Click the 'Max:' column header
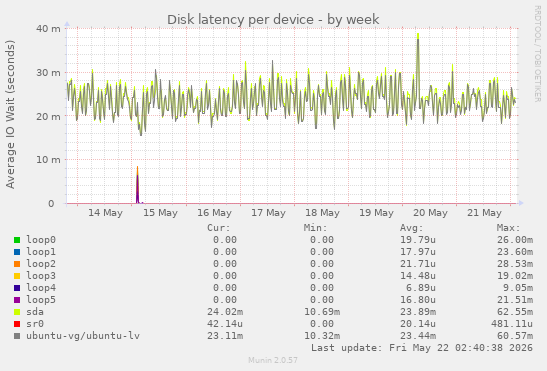 (509, 228)
